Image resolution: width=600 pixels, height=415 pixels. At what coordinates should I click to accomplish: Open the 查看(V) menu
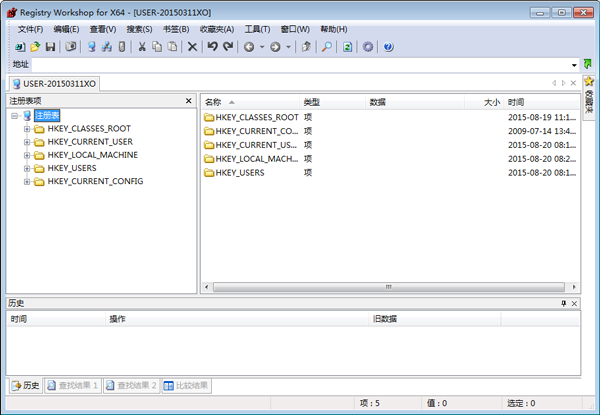point(103,29)
